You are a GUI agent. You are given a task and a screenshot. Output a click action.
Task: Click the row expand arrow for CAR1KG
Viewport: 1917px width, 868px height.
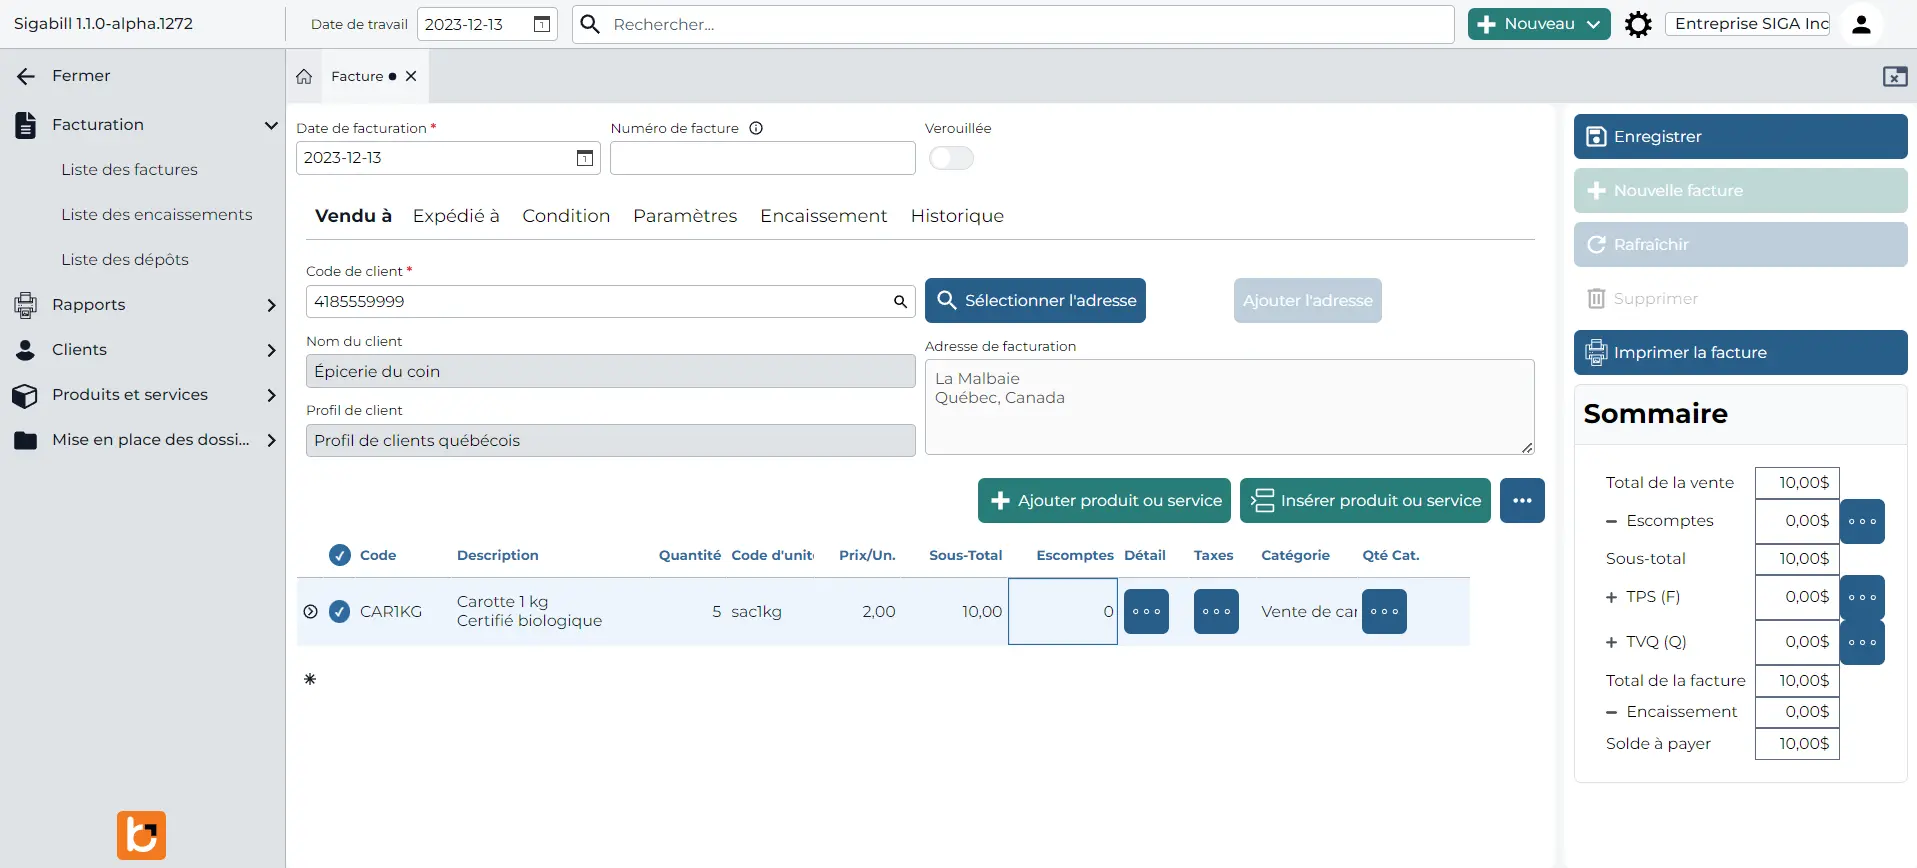coord(310,611)
